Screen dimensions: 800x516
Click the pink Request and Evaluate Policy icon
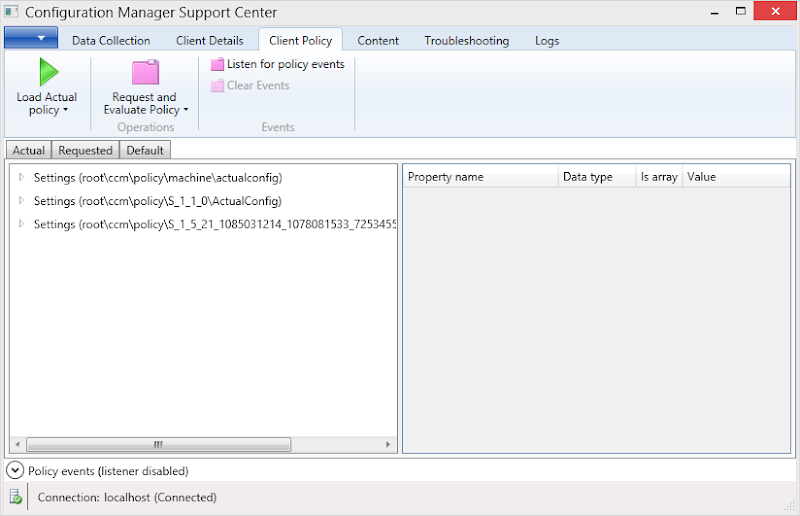tap(145, 72)
